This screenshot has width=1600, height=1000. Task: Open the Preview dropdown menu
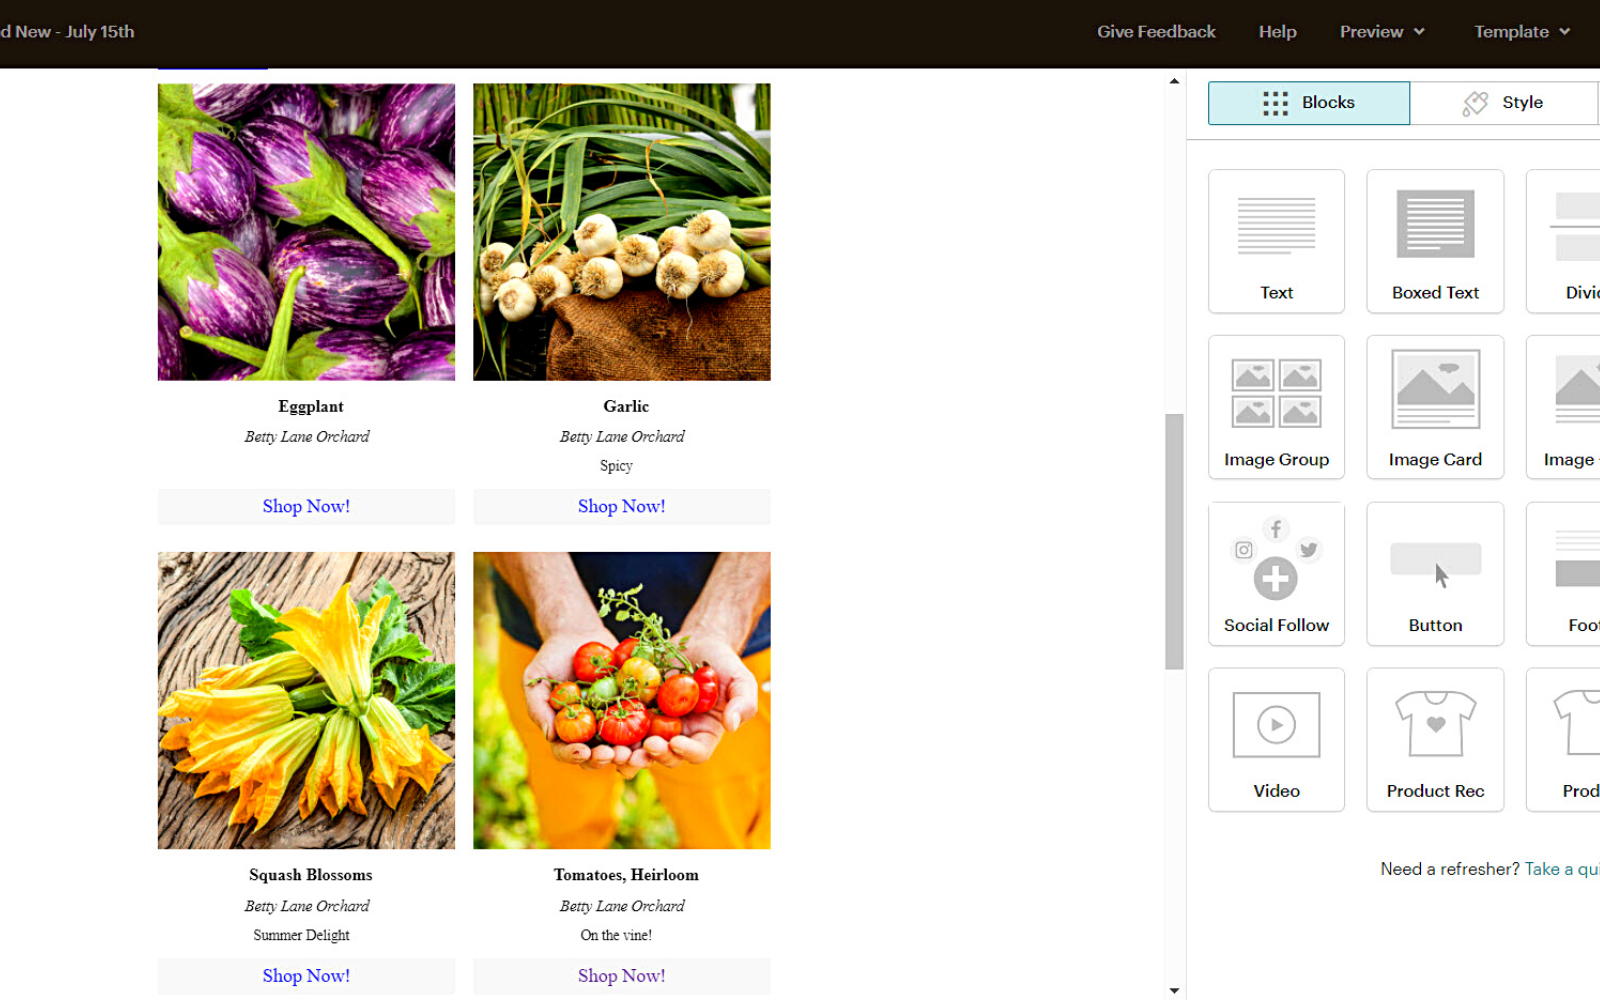coord(1382,32)
